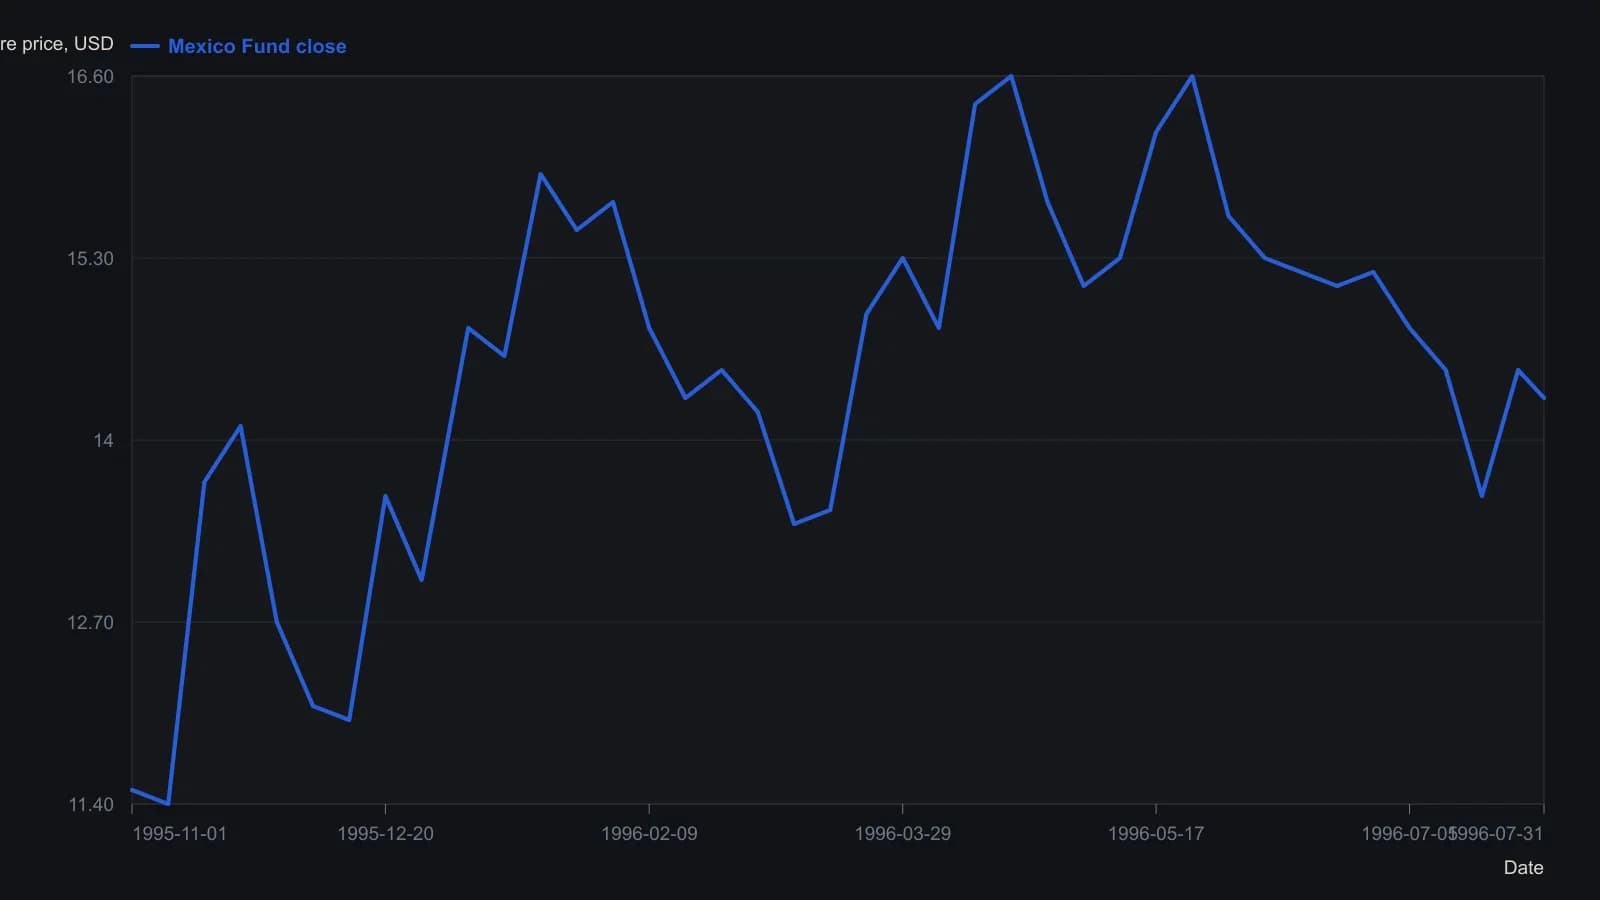Screen dimensions: 1600x900
Task: Click the Date axis title
Action: tap(1523, 868)
